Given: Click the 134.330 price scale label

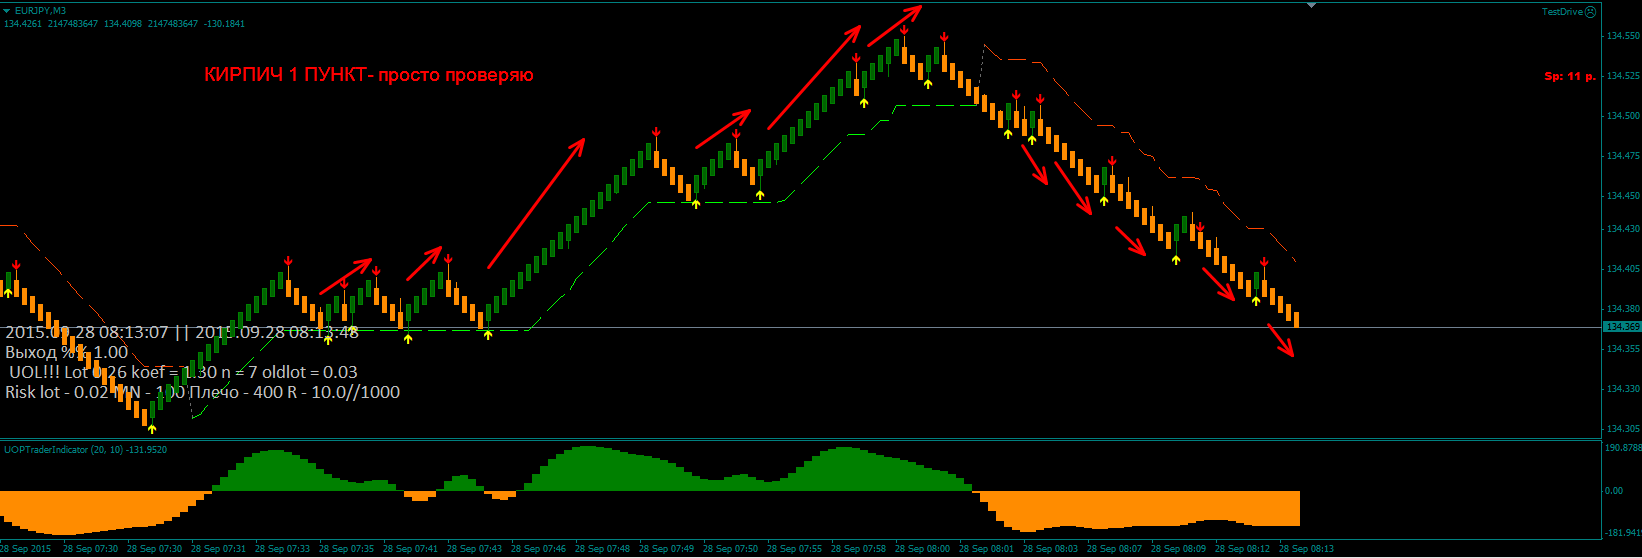Looking at the screenshot, I should 1622,389.
